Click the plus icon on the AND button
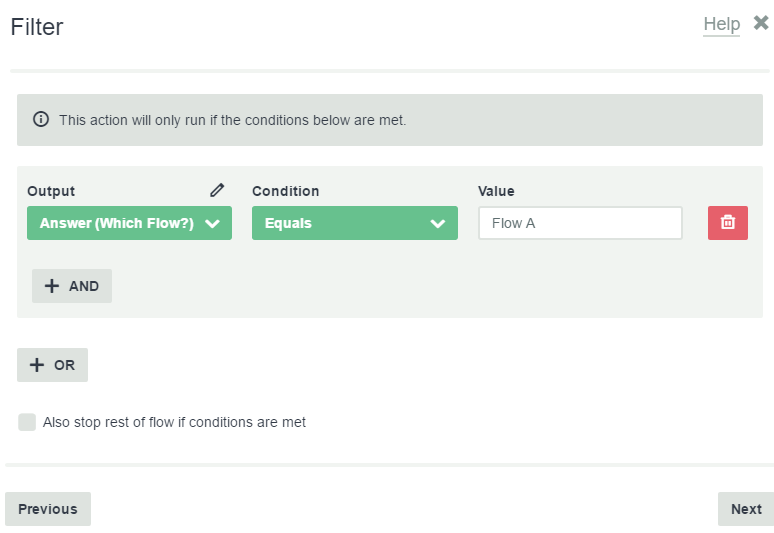 tap(52, 286)
